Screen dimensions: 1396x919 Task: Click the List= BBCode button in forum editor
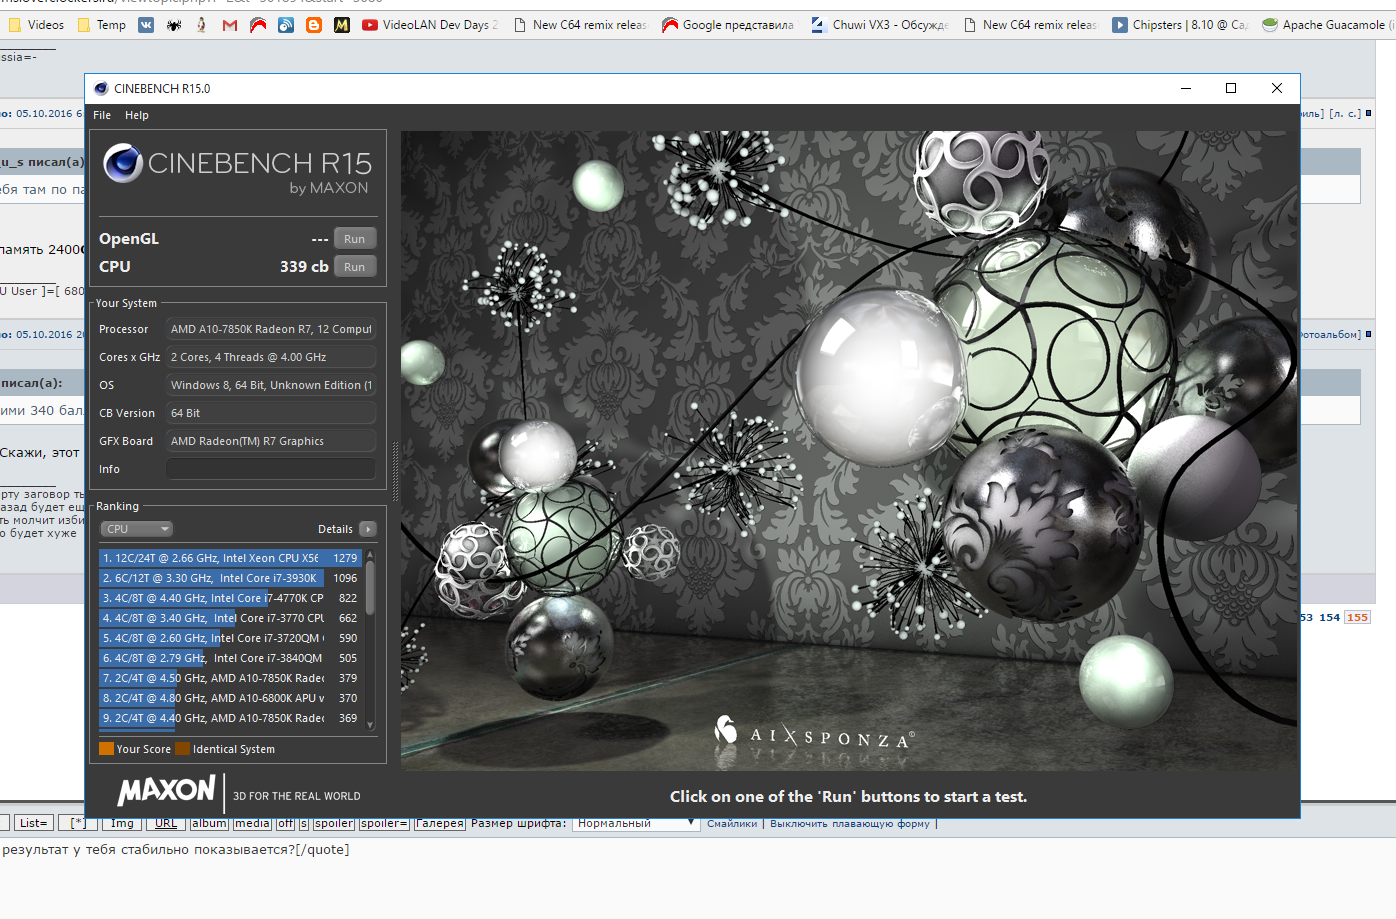coord(33,824)
